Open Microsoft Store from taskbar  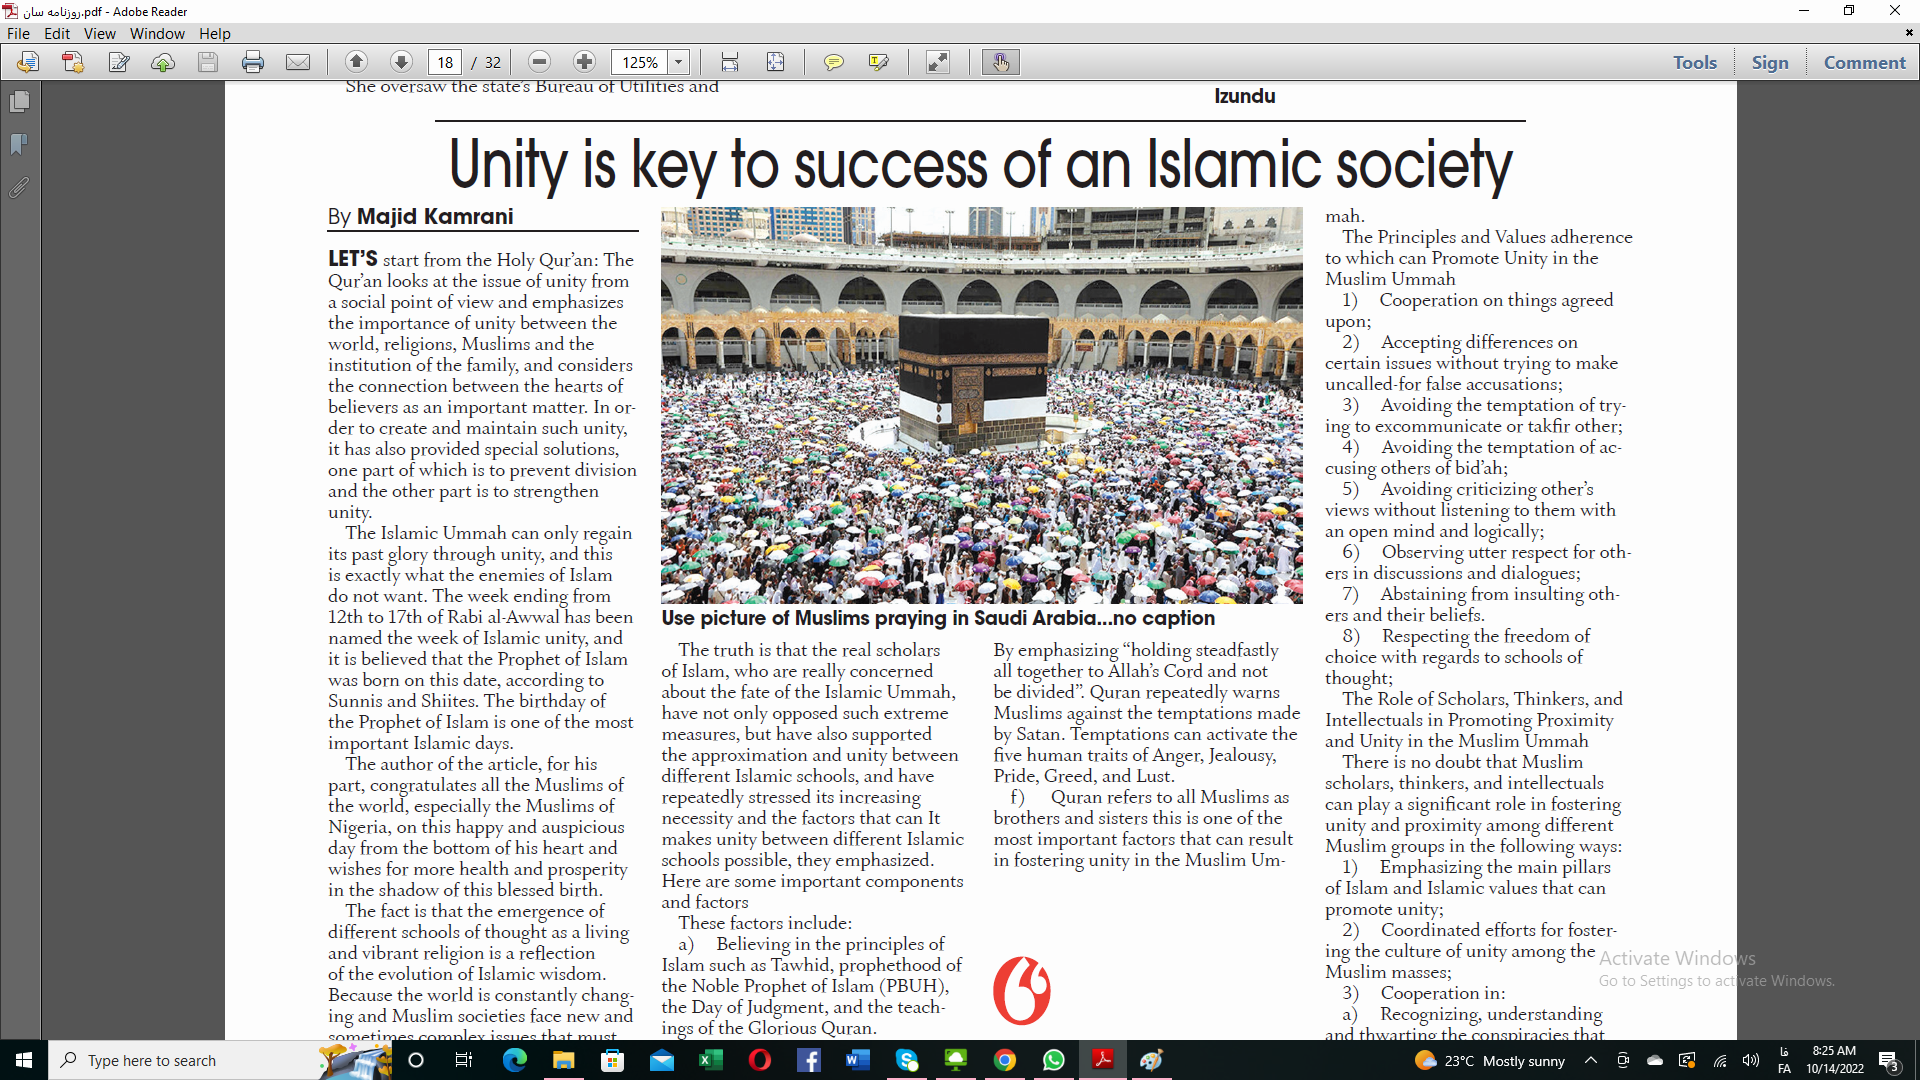click(x=613, y=1060)
